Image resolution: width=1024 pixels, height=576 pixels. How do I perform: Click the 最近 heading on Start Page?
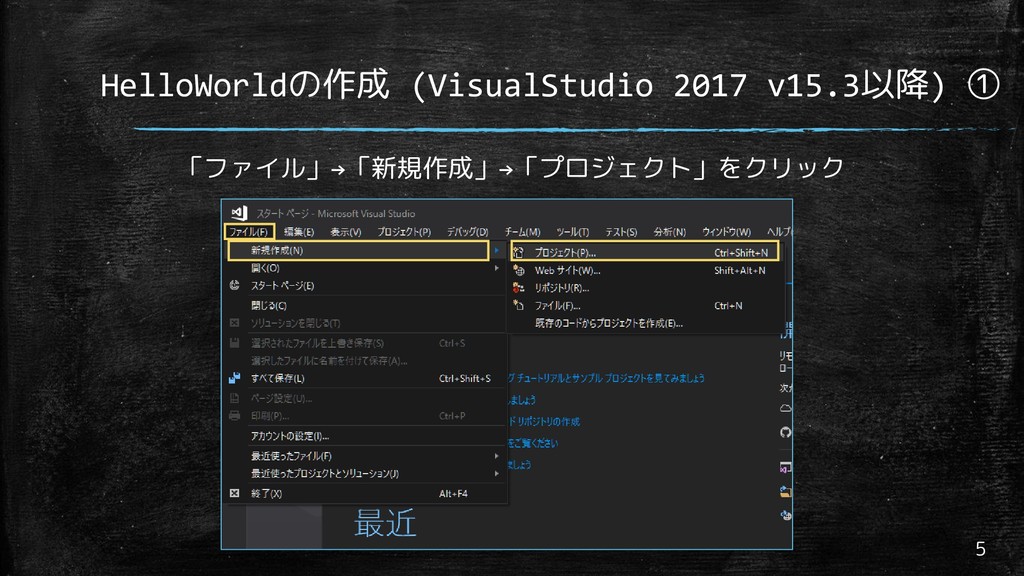(x=385, y=524)
